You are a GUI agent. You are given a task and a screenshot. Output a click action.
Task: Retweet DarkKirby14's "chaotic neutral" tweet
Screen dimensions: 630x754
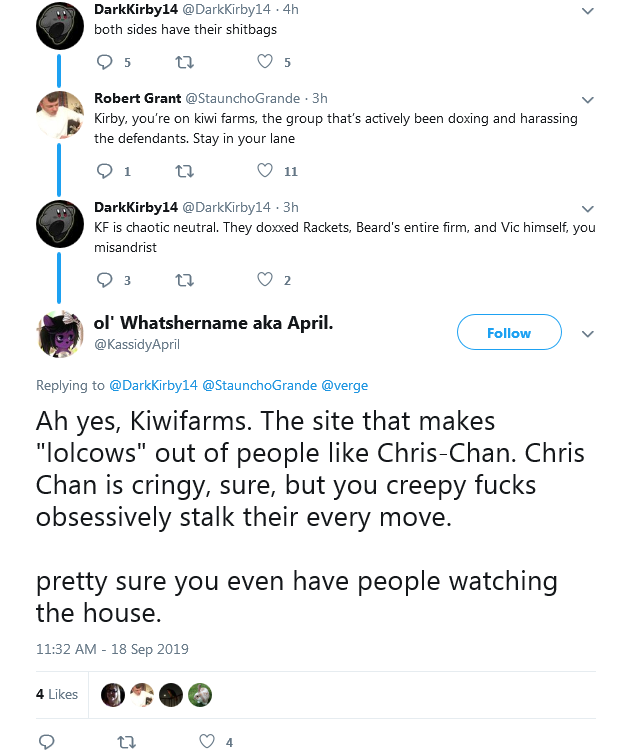184,280
